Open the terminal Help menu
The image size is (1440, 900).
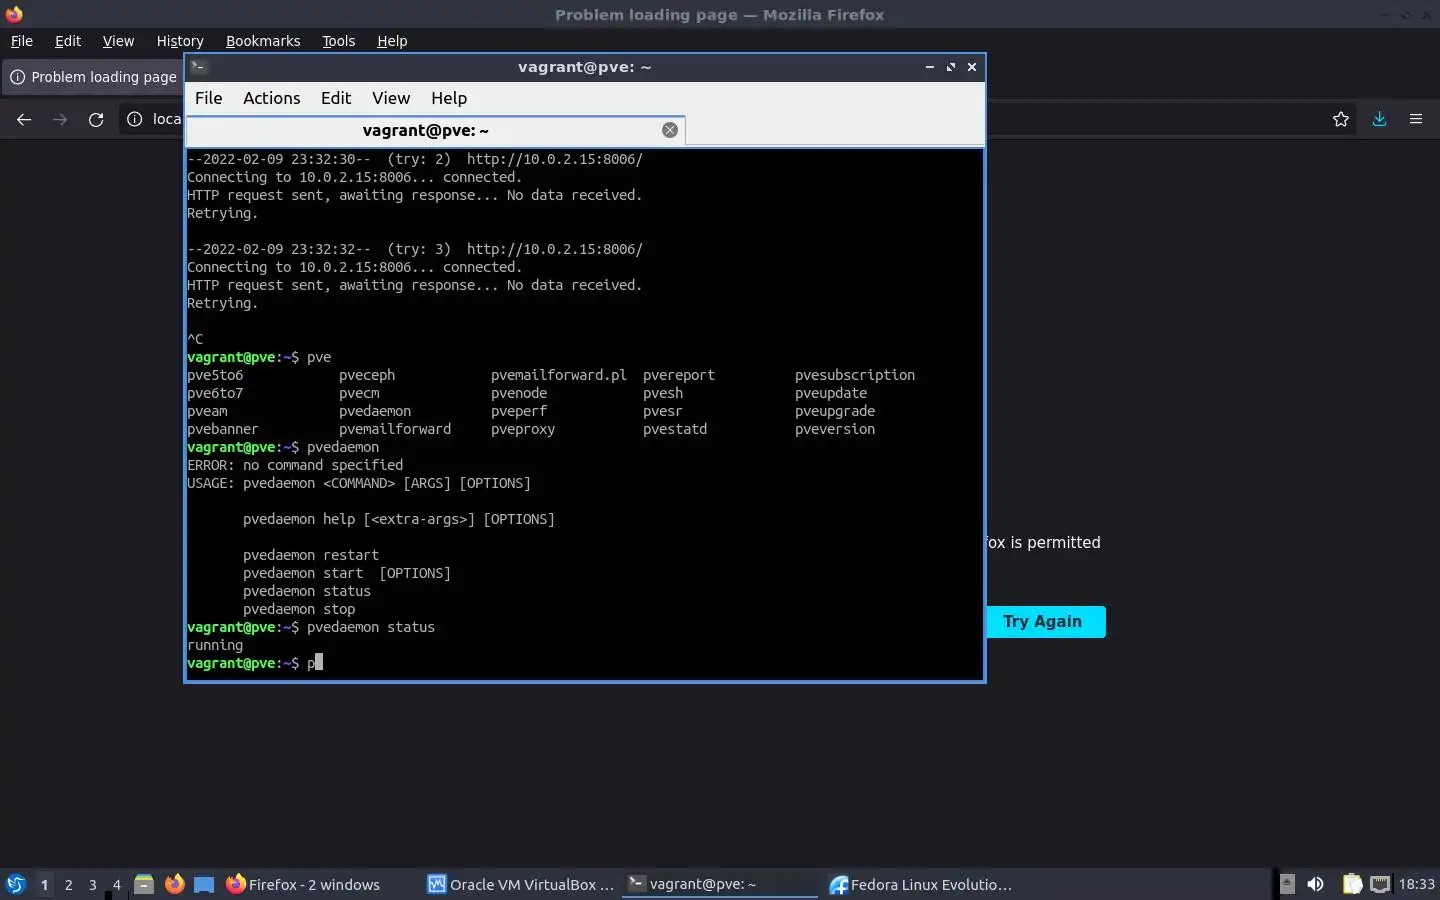coord(449,98)
